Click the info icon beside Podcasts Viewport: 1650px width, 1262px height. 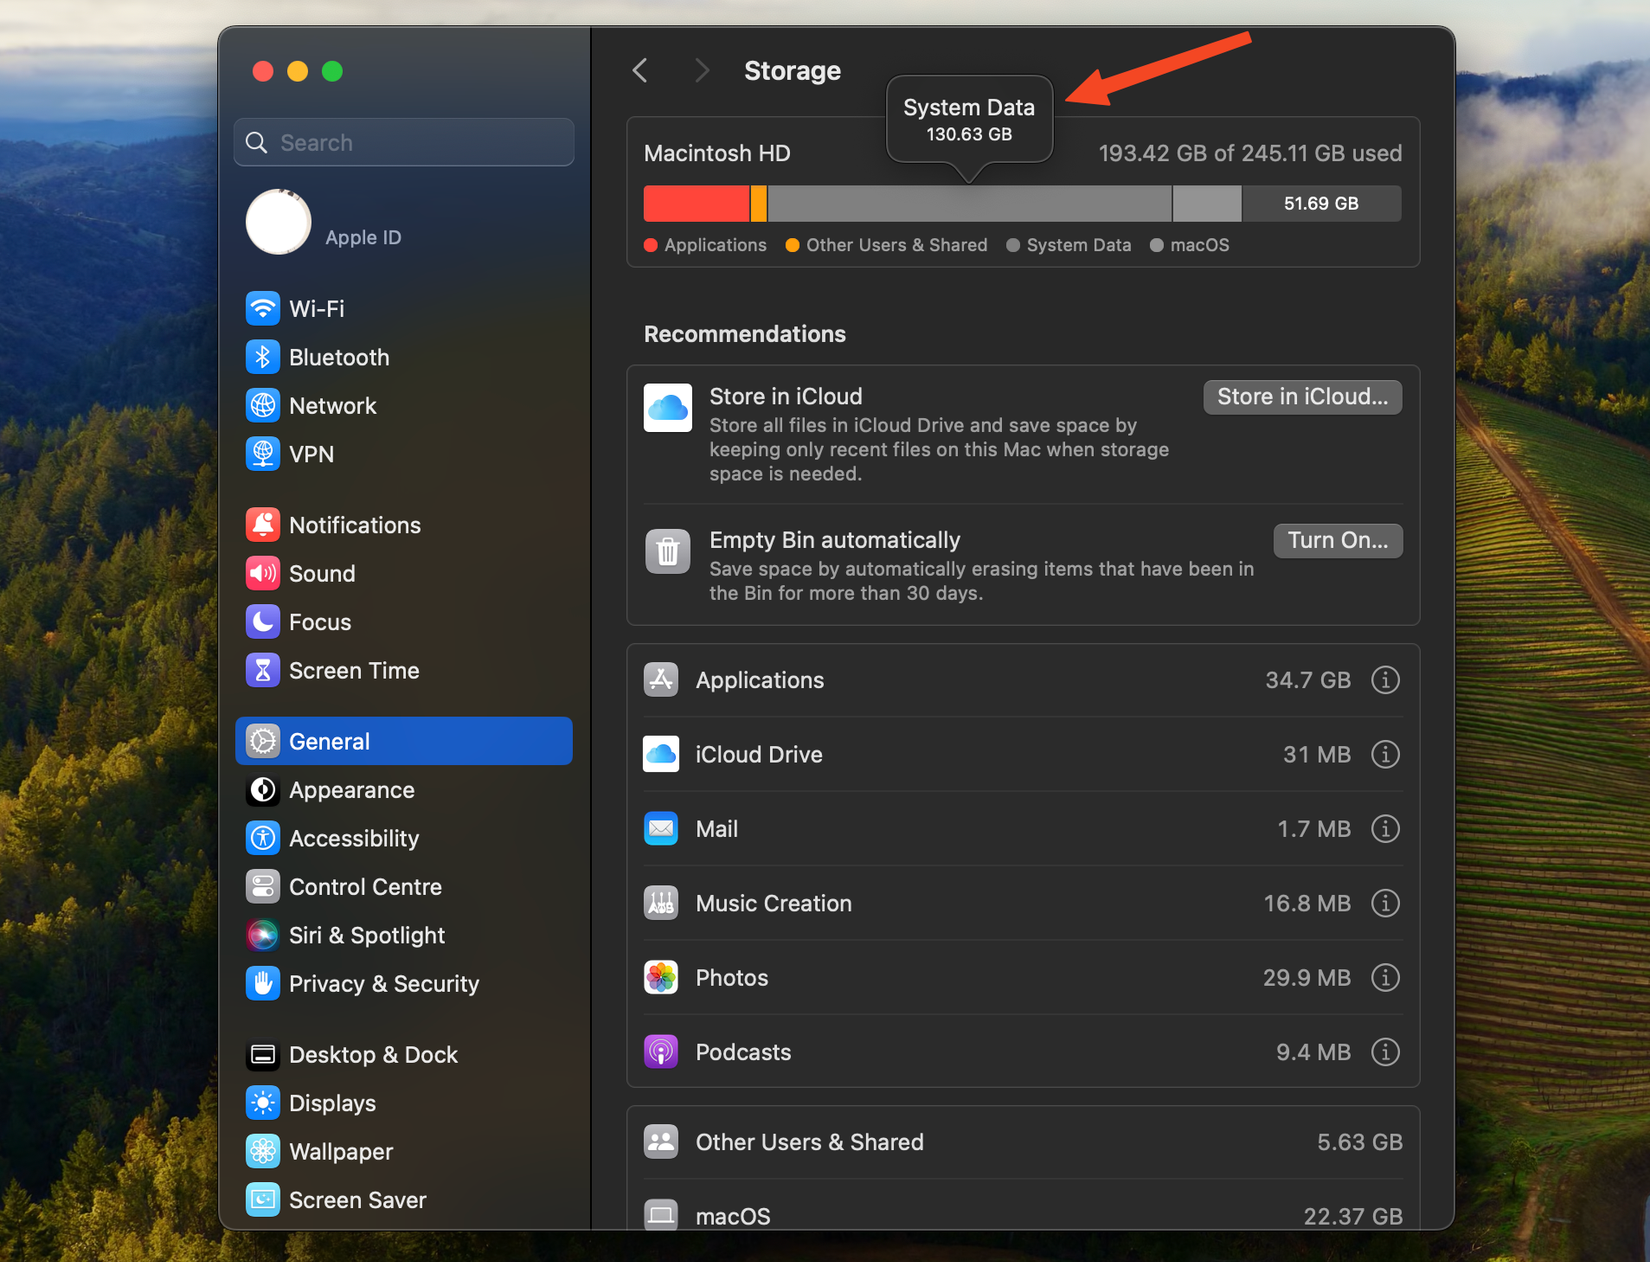1384,1052
